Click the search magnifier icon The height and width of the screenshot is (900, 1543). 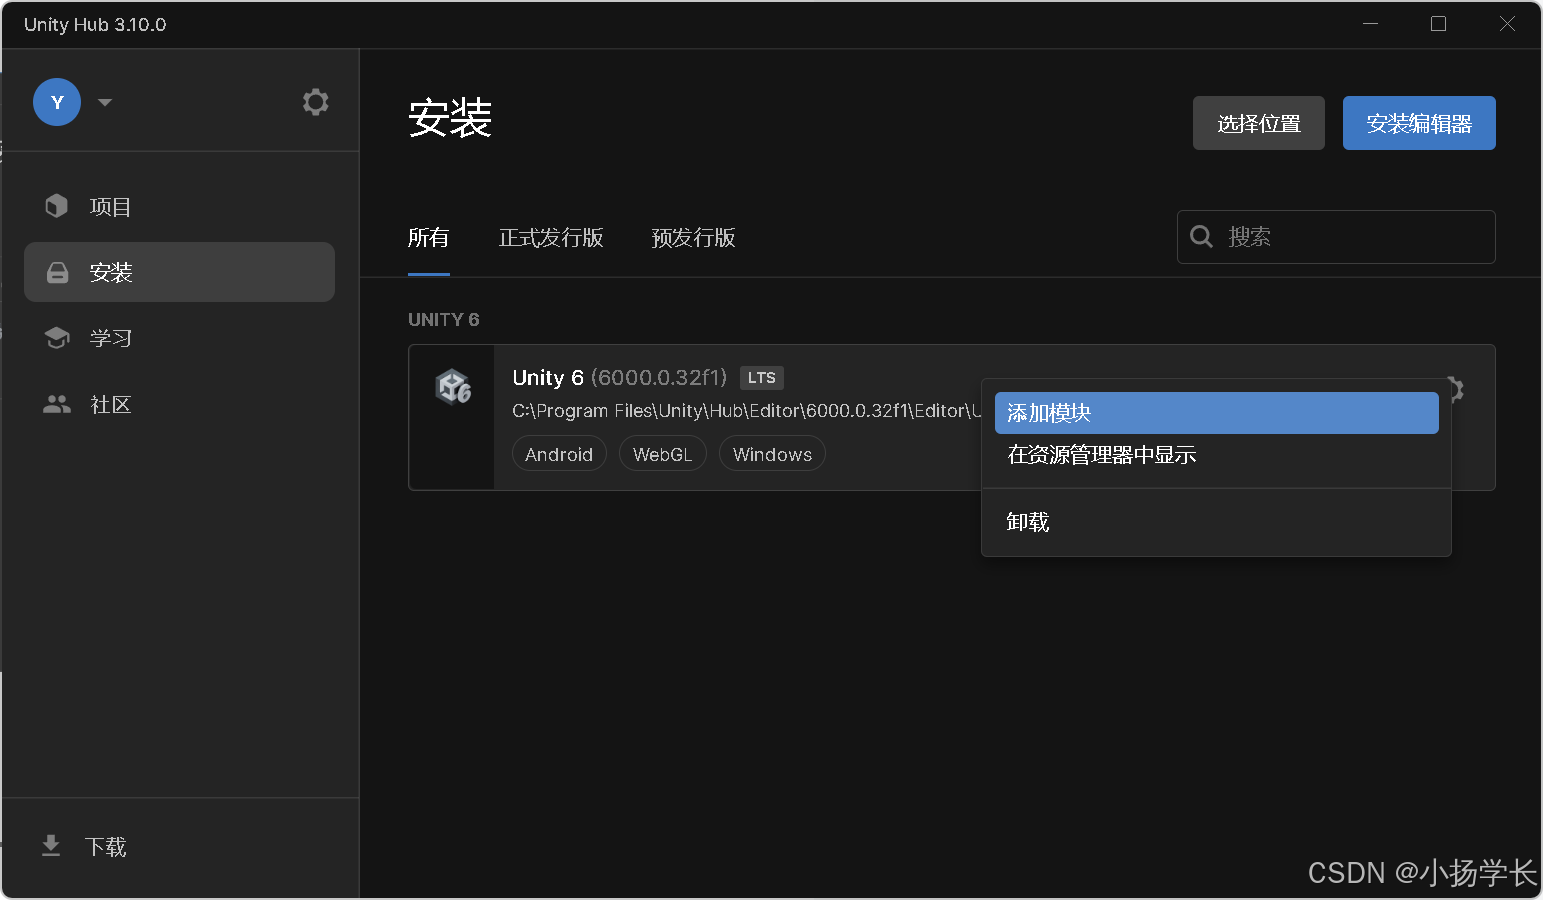point(1202,237)
